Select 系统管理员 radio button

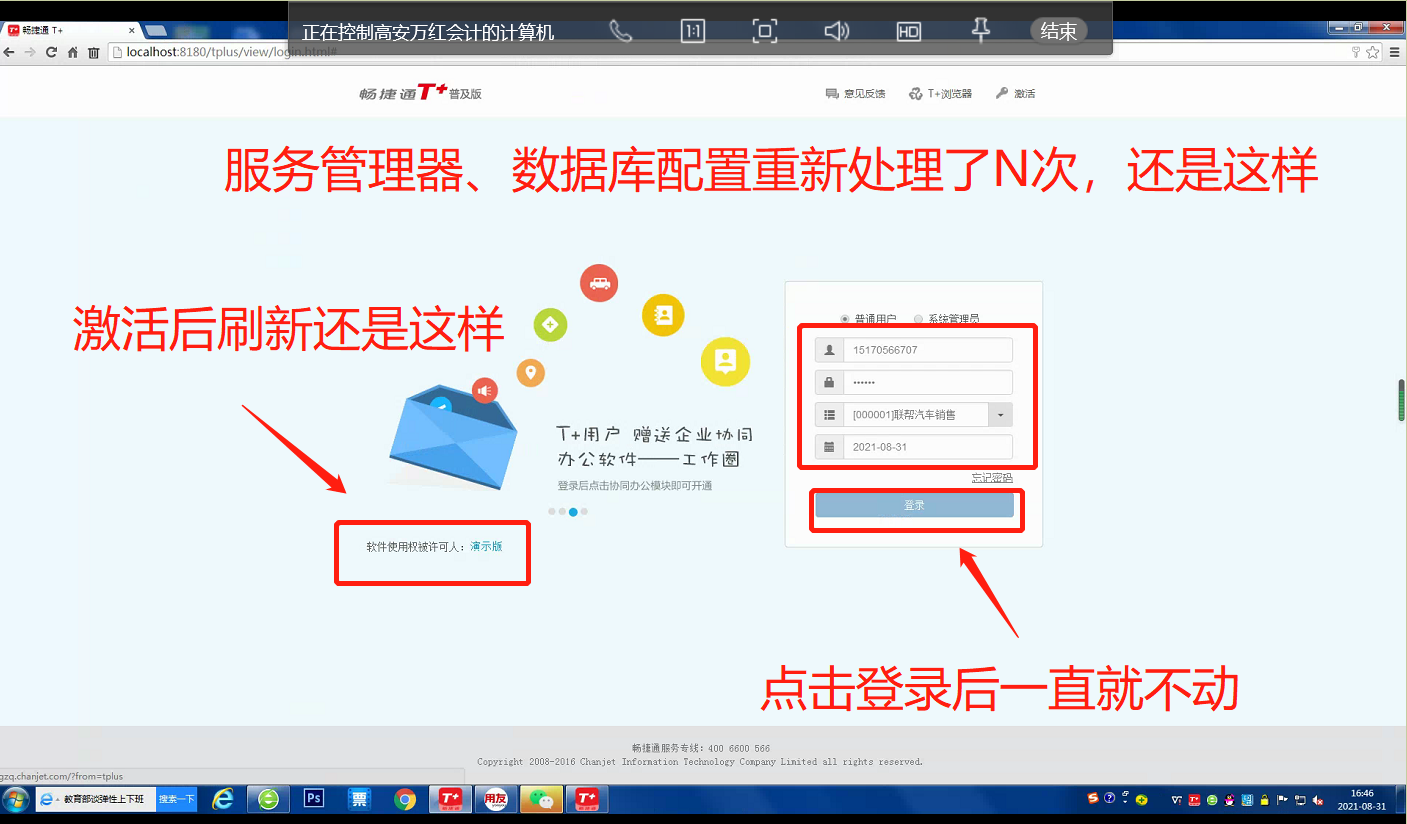(918, 319)
